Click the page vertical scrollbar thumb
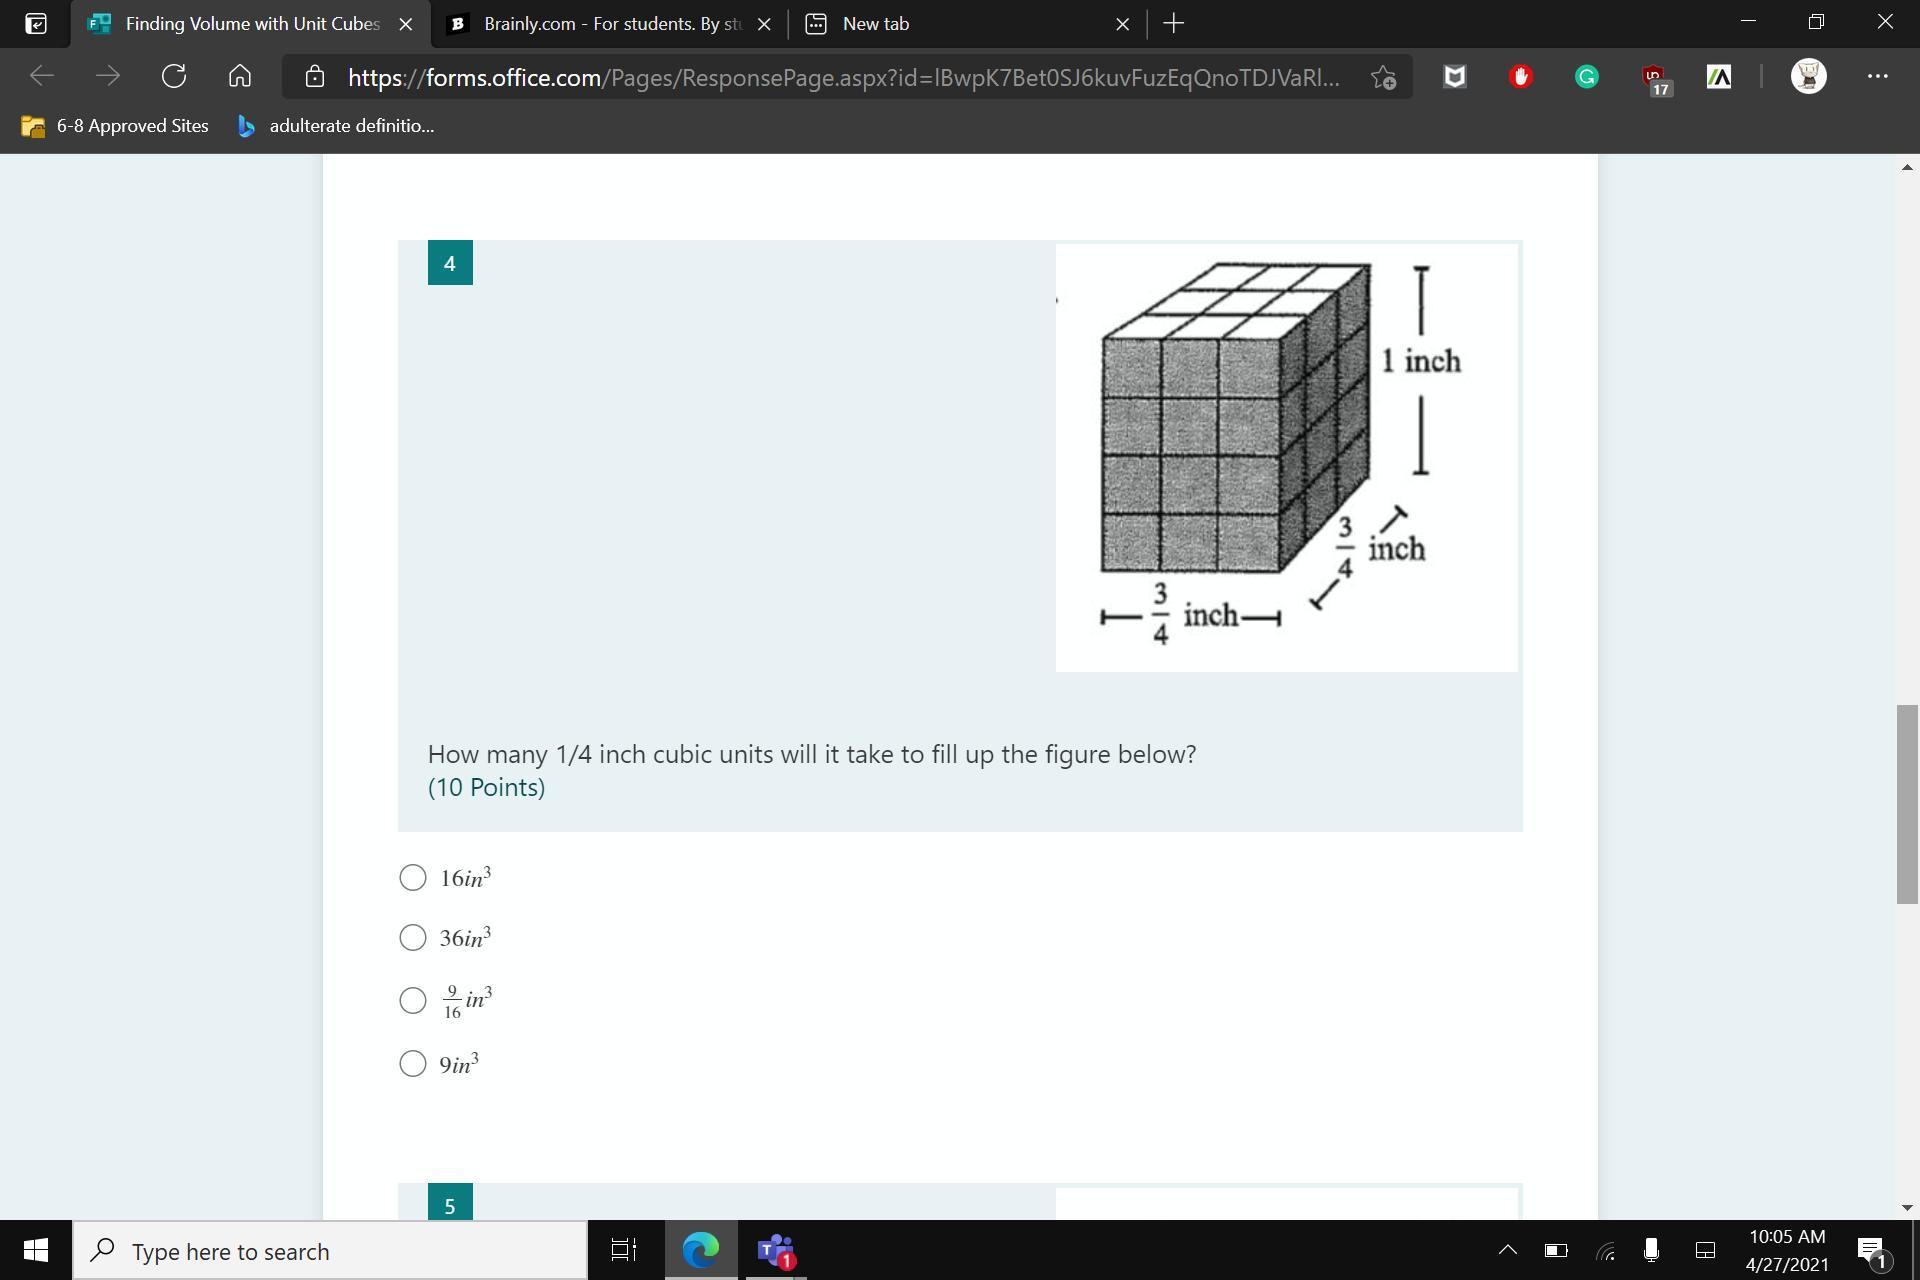This screenshot has width=1920, height=1280. (1906, 804)
